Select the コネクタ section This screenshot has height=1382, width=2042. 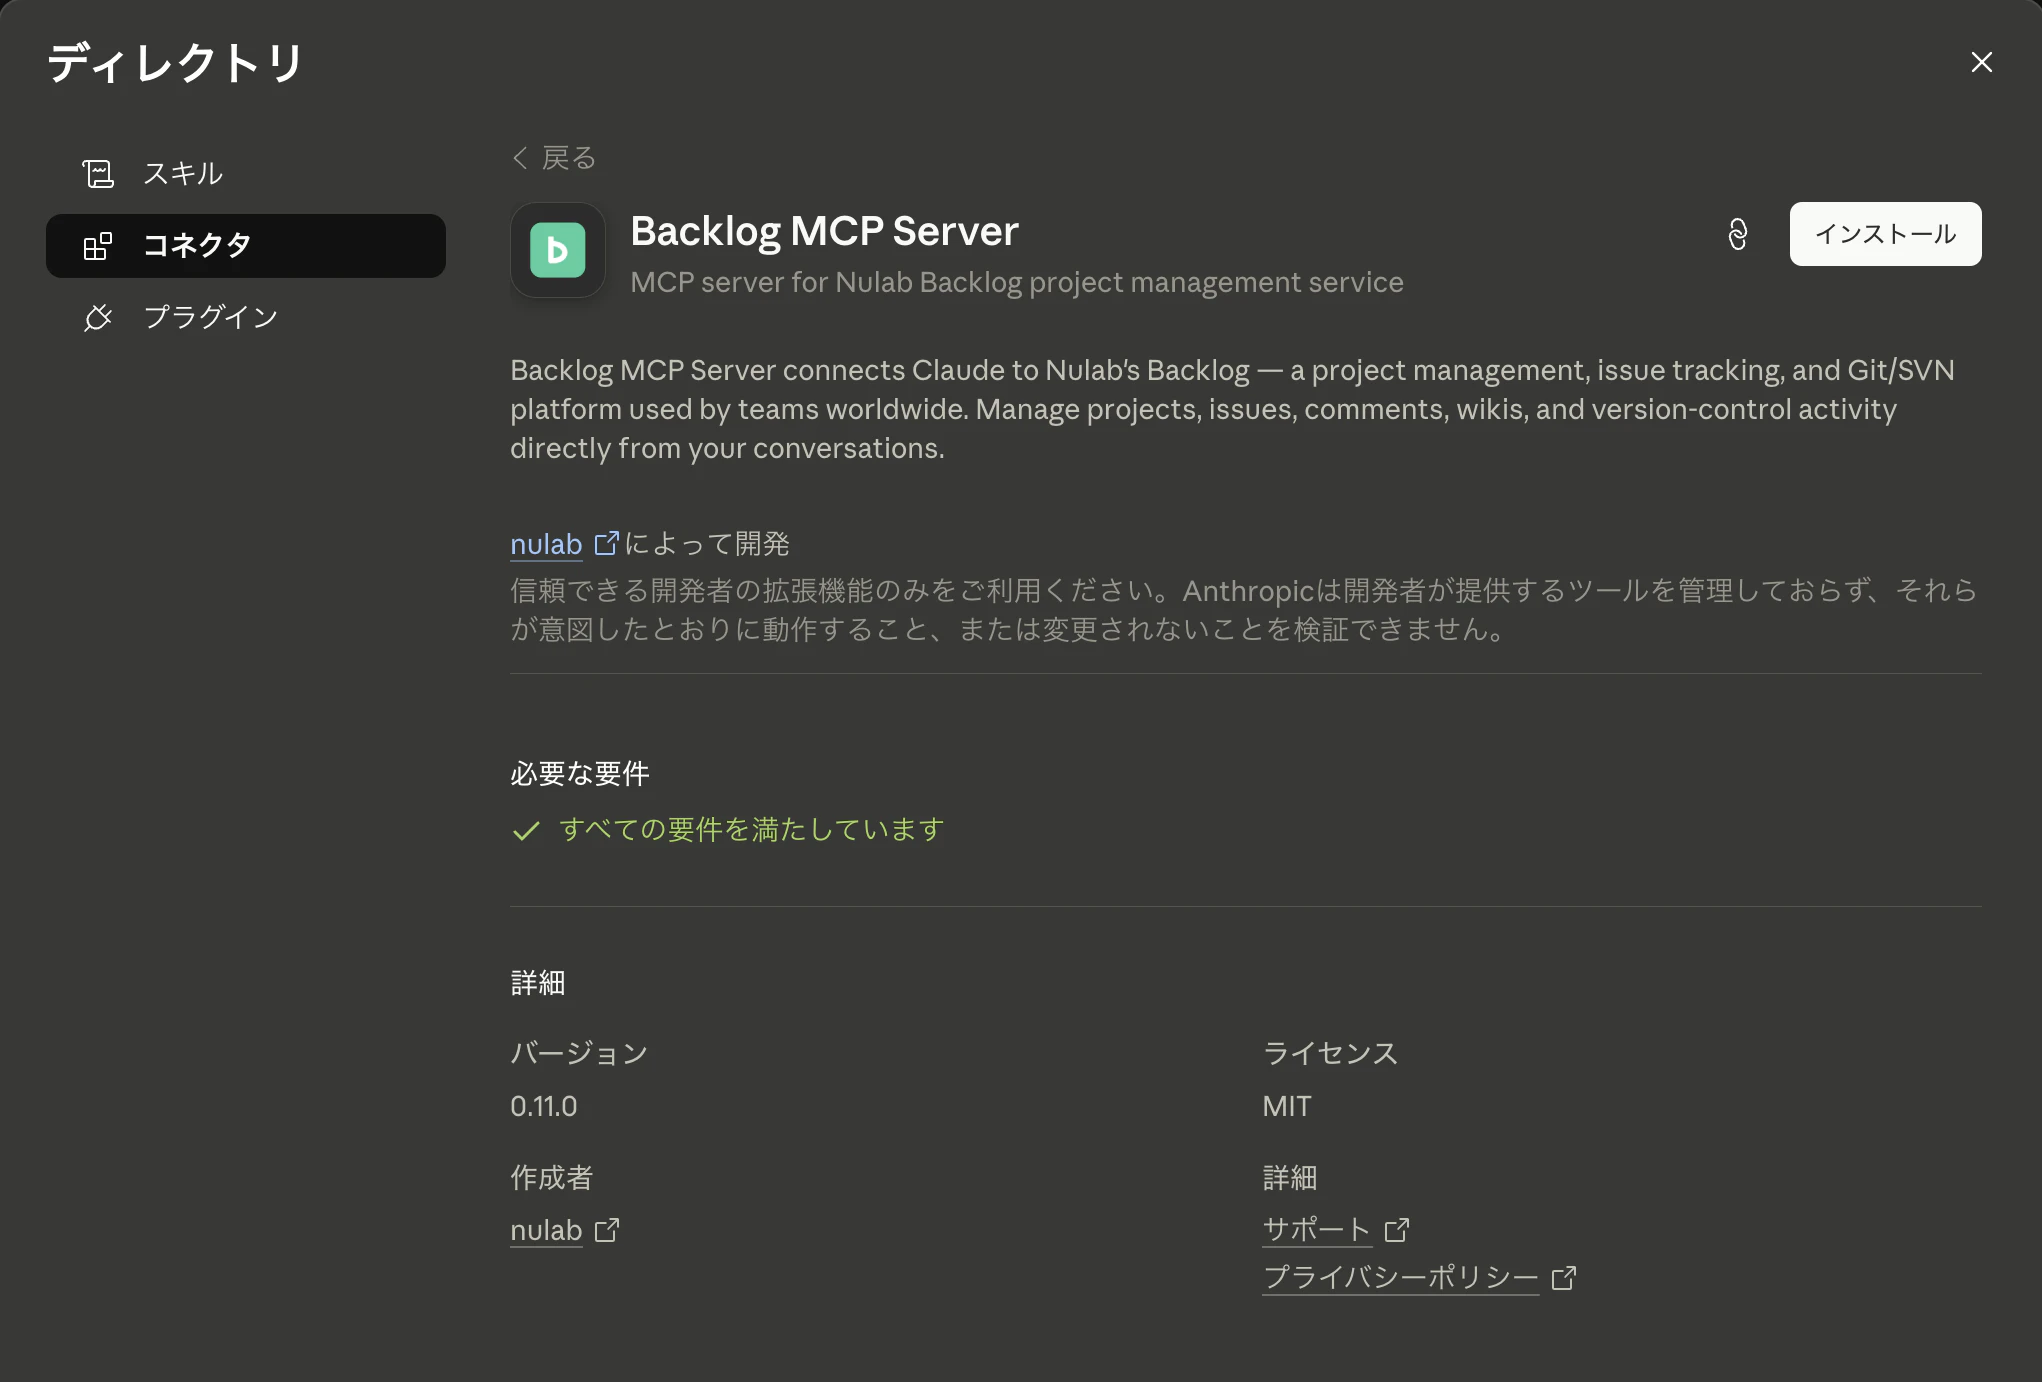(246, 246)
